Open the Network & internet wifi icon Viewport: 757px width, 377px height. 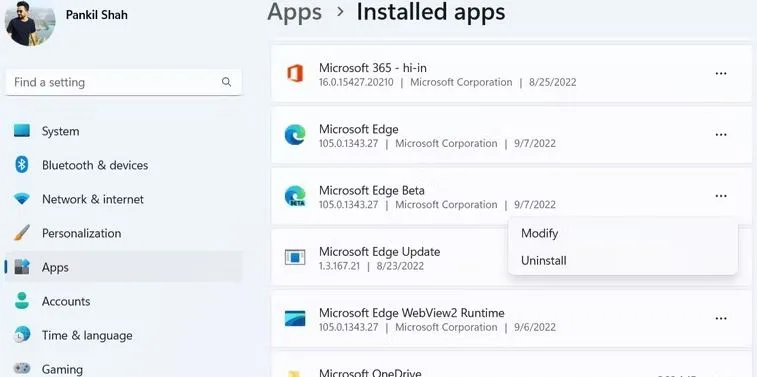[22, 199]
